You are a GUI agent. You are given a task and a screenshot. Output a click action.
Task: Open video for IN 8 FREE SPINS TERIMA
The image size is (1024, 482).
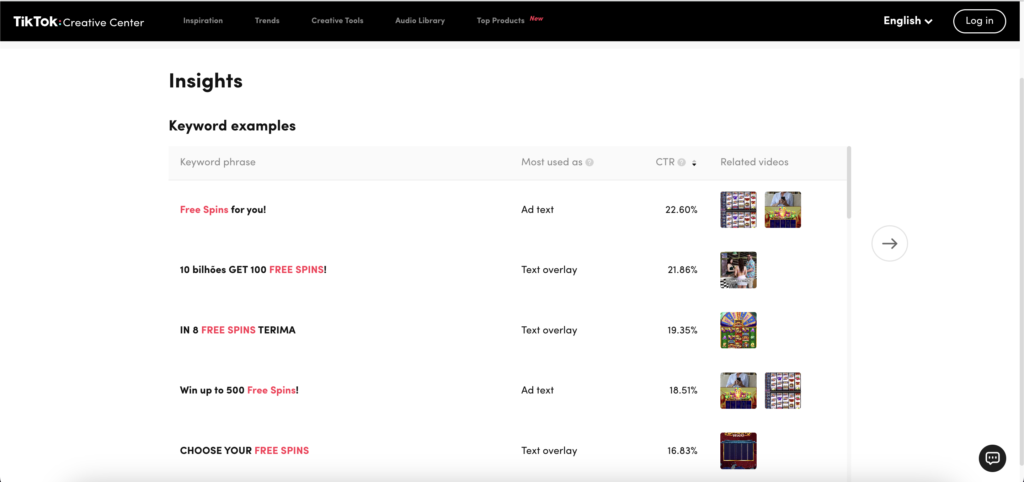point(738,330)
